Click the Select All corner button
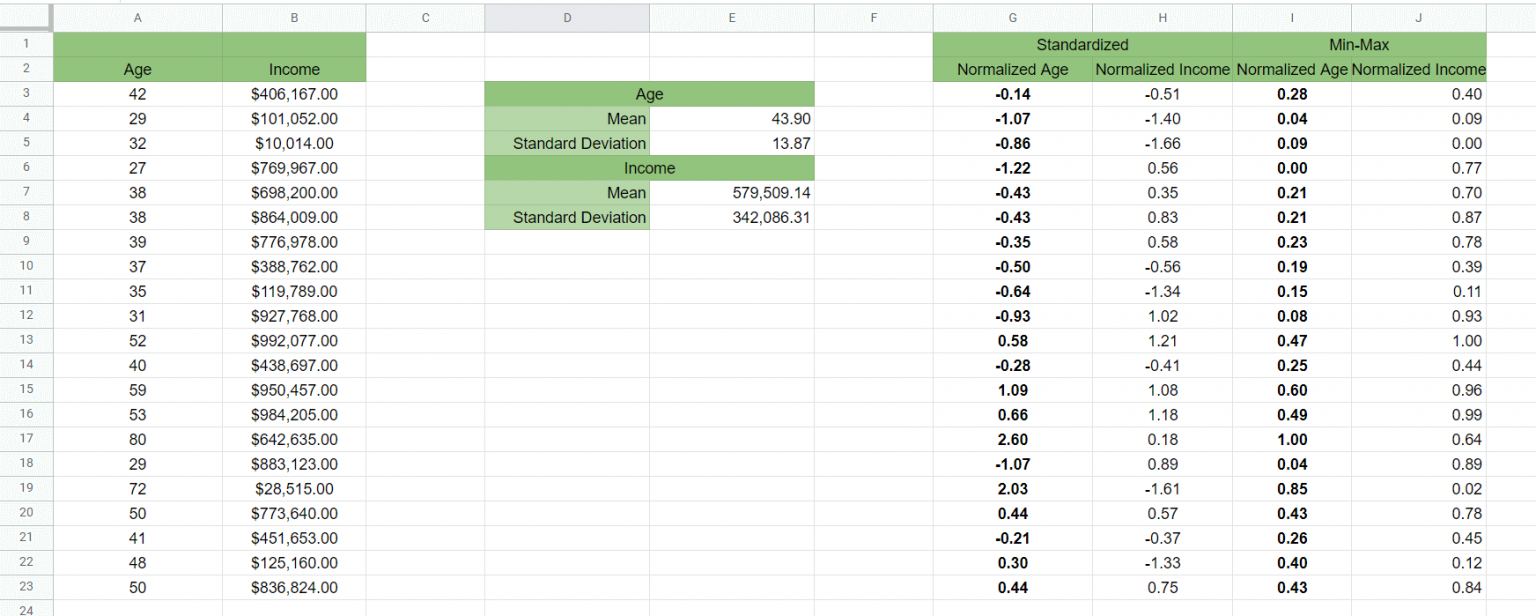 pyautogui.click(x=26, y=17)
